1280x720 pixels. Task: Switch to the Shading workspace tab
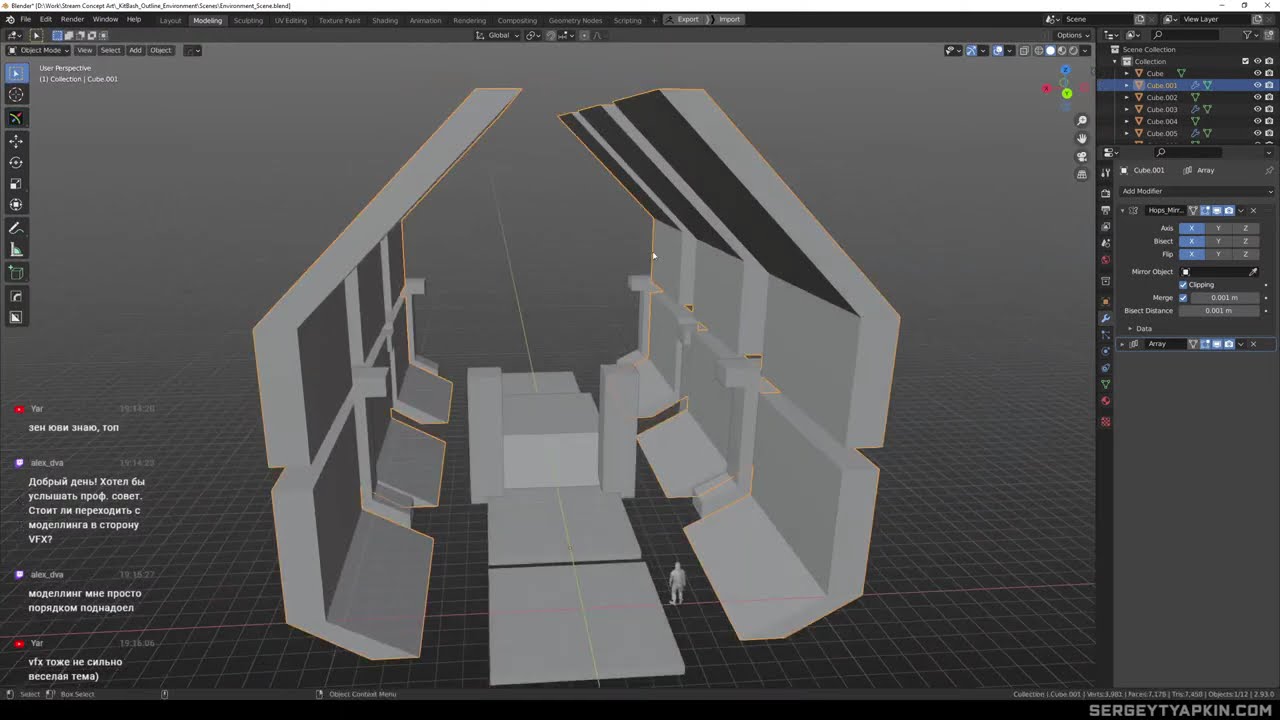(385, 20)
